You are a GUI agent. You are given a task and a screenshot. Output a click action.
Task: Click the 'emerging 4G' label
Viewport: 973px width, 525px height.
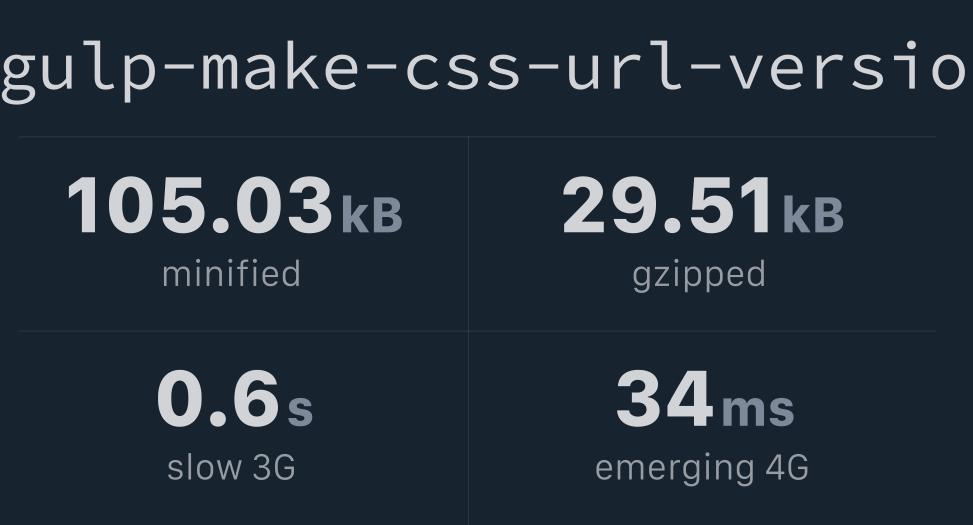(x=702, y=469)
